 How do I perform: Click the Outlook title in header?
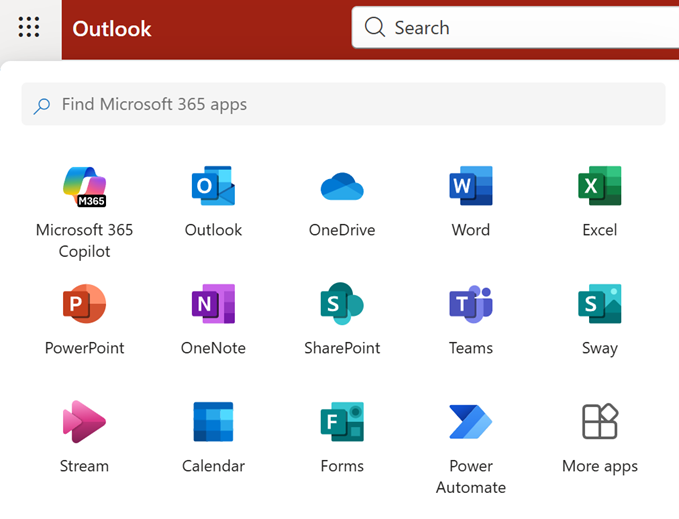[x=112, y=29]
